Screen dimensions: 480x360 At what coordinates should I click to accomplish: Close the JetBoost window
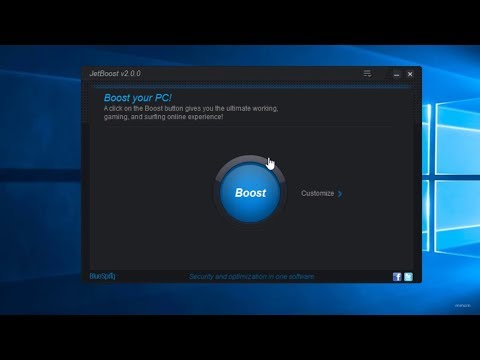coord(410,74)
